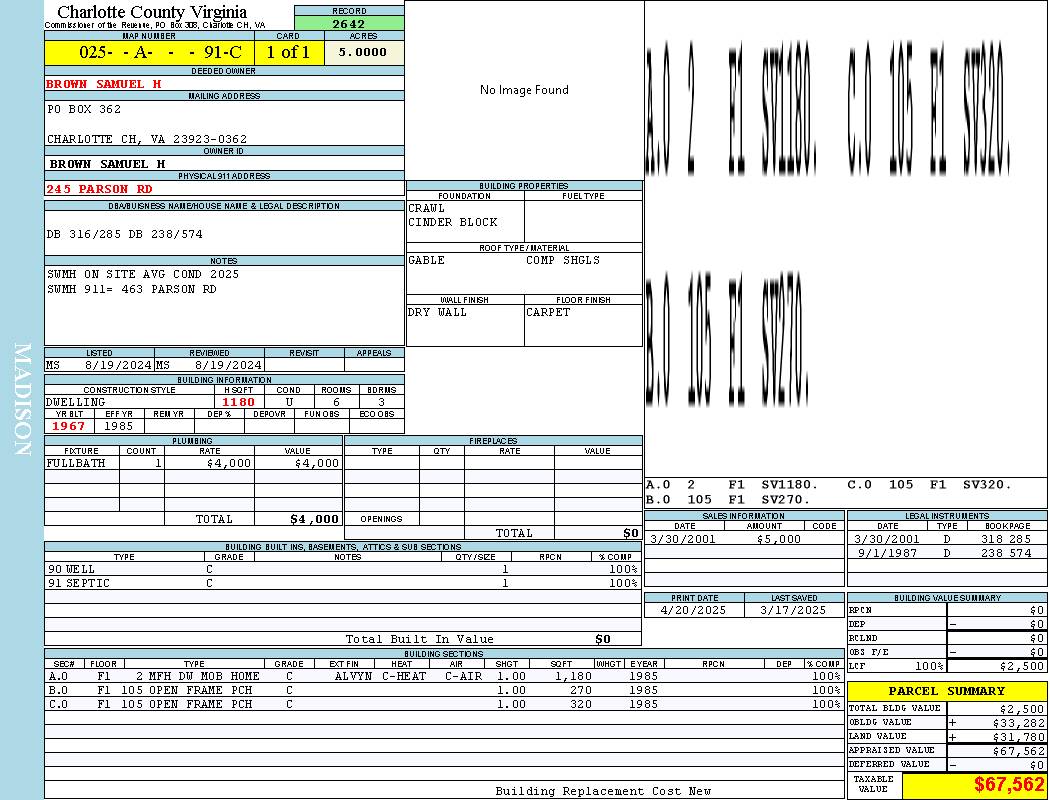
Task: Click sales date 3/30/2001
Action: pyautogui.click(x=682, y=539)
